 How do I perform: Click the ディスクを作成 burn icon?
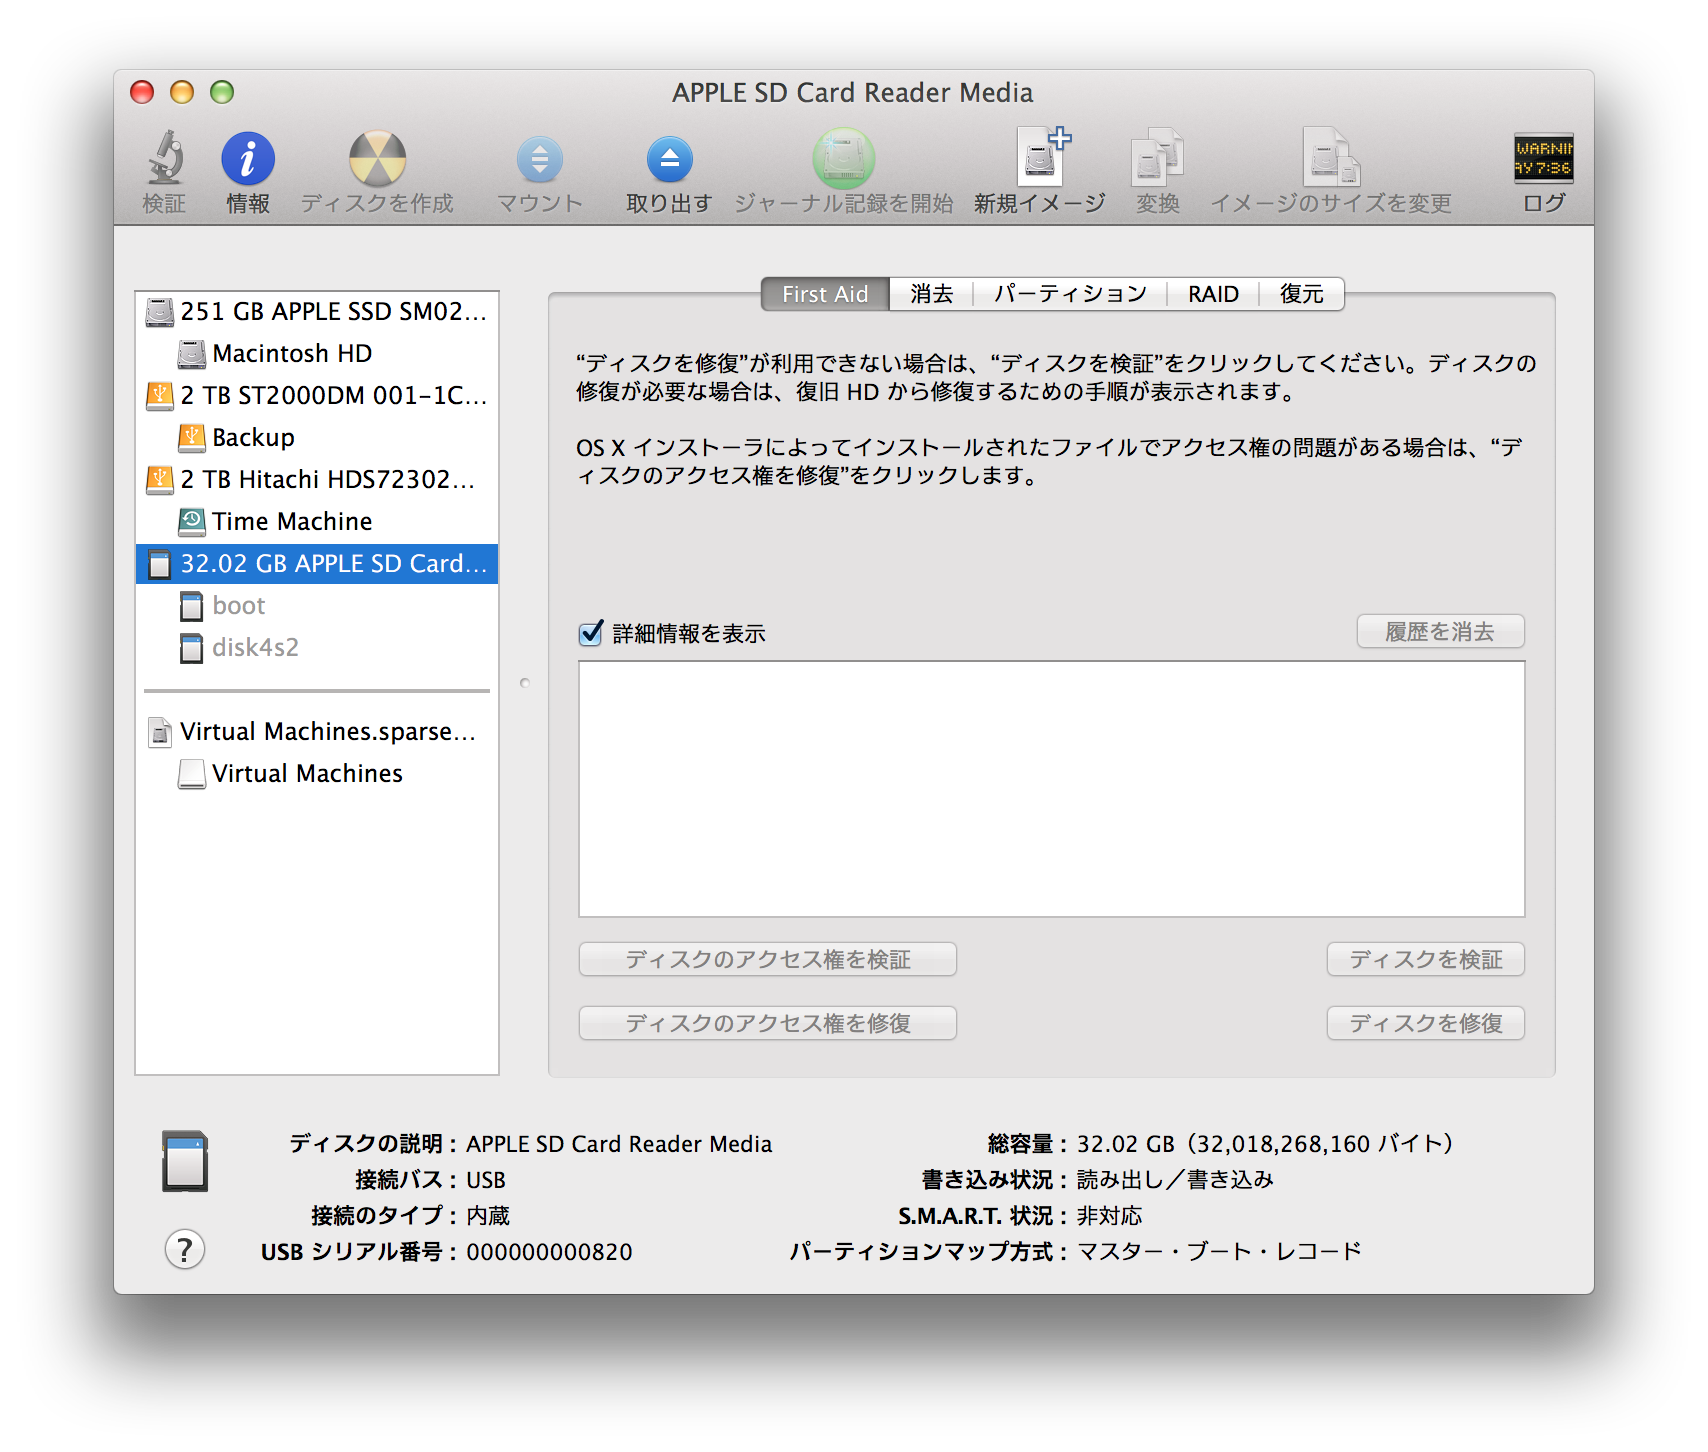tap(377, 160)
